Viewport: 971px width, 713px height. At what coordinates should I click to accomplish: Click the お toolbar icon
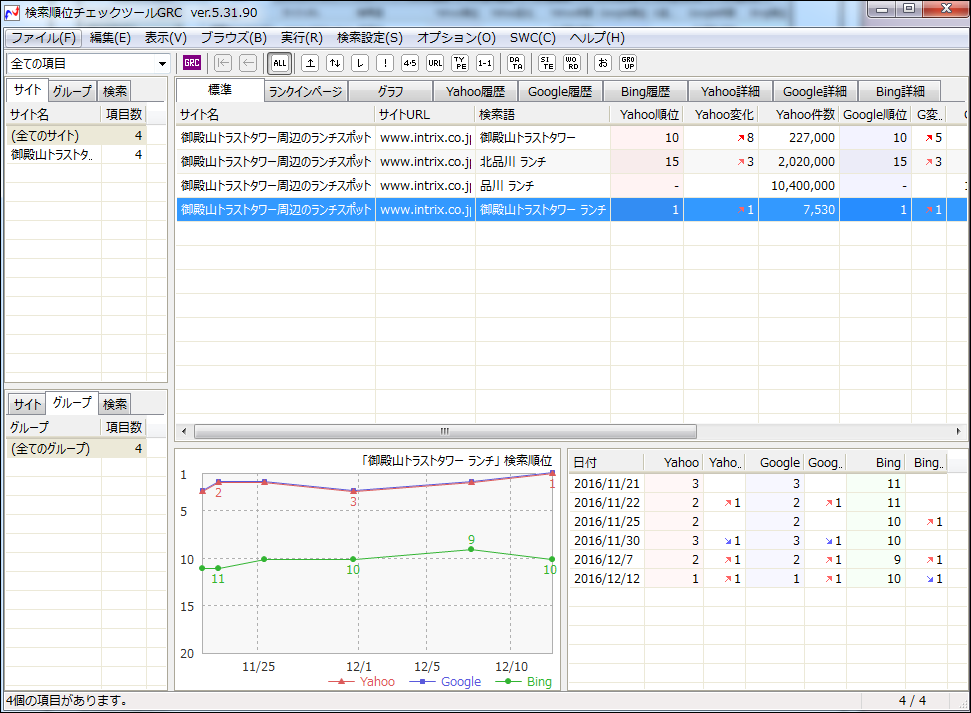pyautogui.click(x=603, y=63)
